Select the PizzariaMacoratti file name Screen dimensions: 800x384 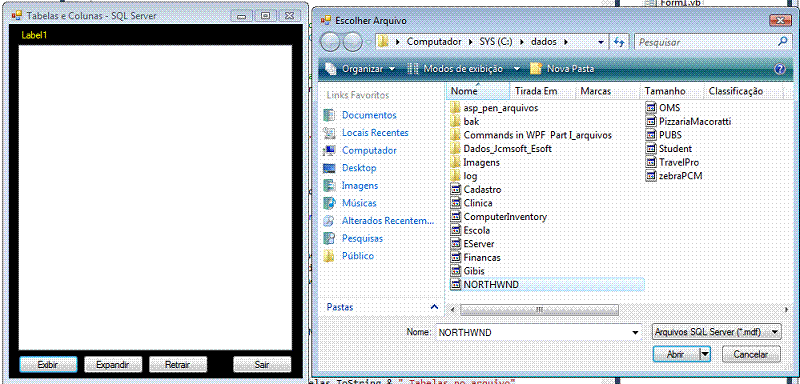695,122
